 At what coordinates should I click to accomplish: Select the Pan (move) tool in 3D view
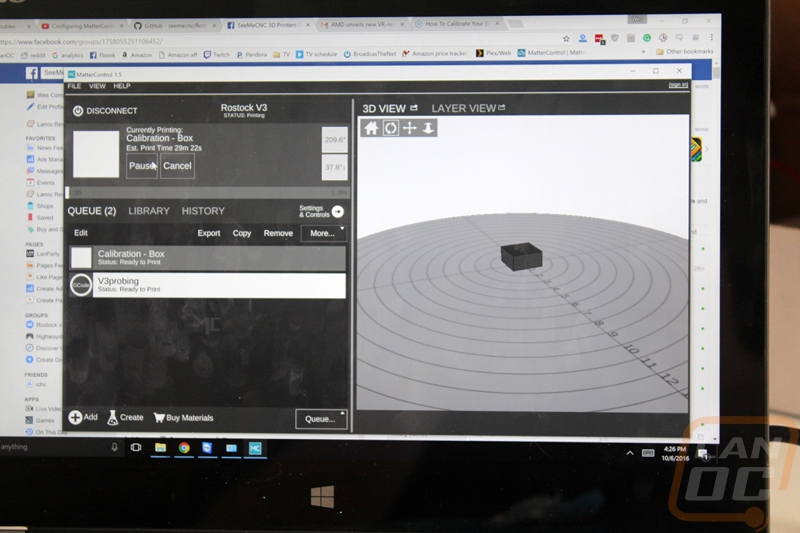[409, 128]
